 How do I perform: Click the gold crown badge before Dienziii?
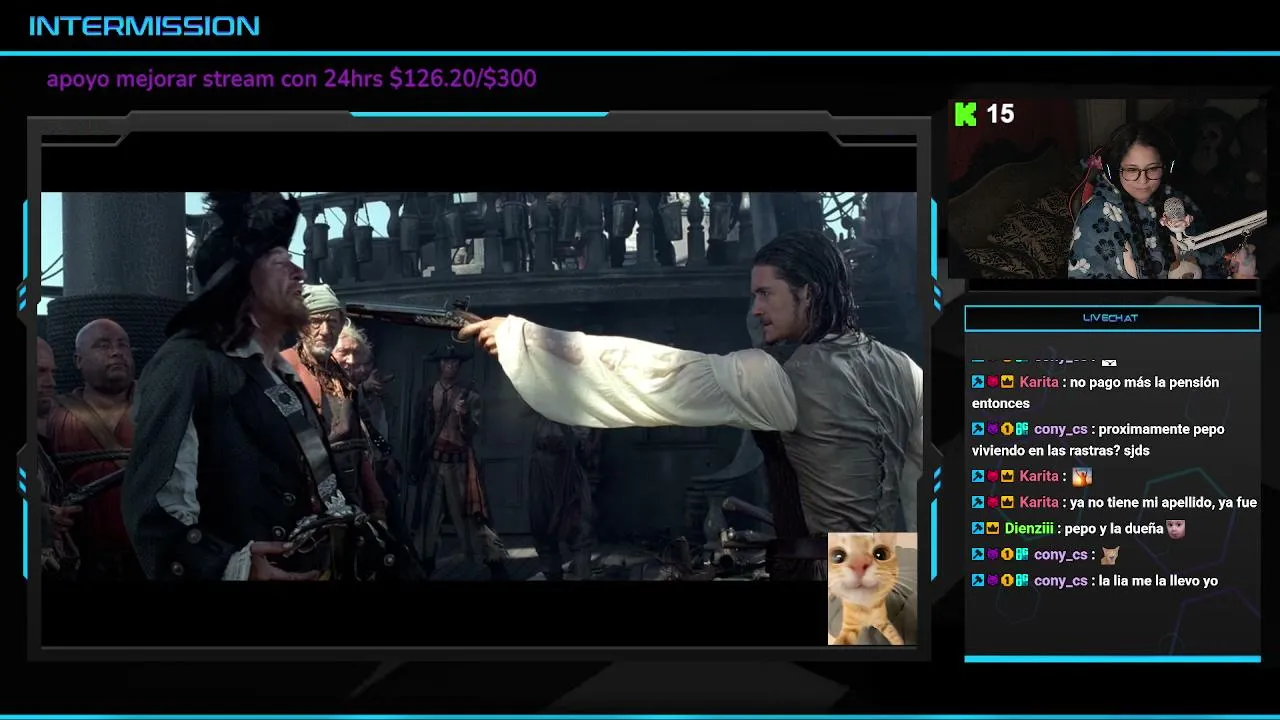click(x=993, y=528)
